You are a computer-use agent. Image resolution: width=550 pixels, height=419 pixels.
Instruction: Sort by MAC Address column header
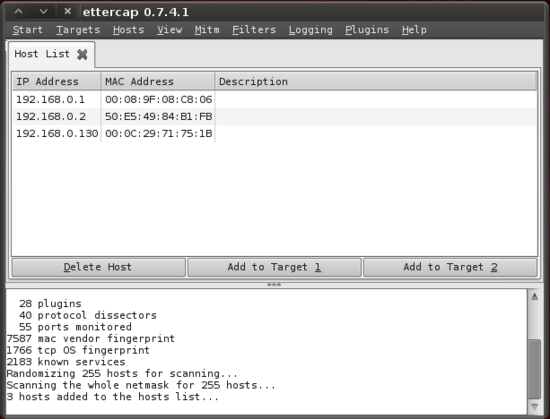tap(157, 81)
